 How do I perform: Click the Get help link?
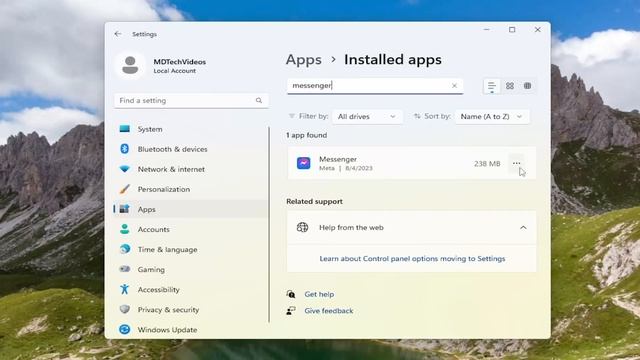(319, 294)
